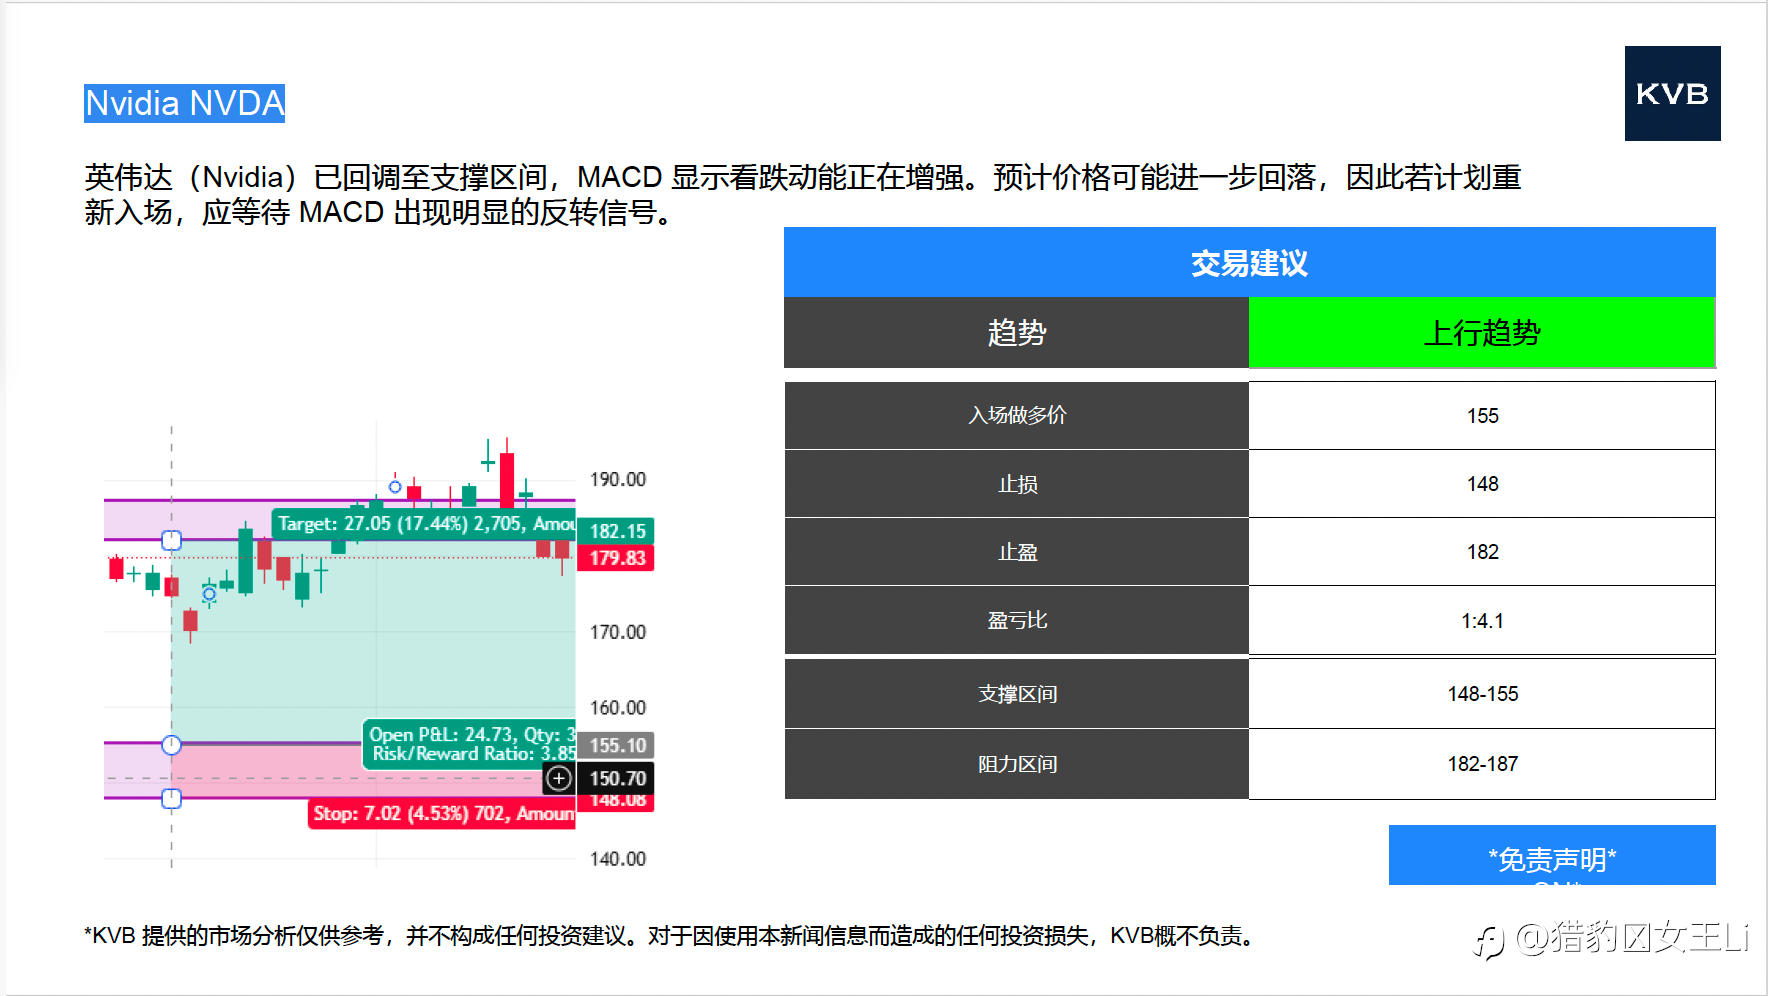Click the 190.00 axis label
This screenshot has width=1768, height=996.
click(x=618, y=479)
